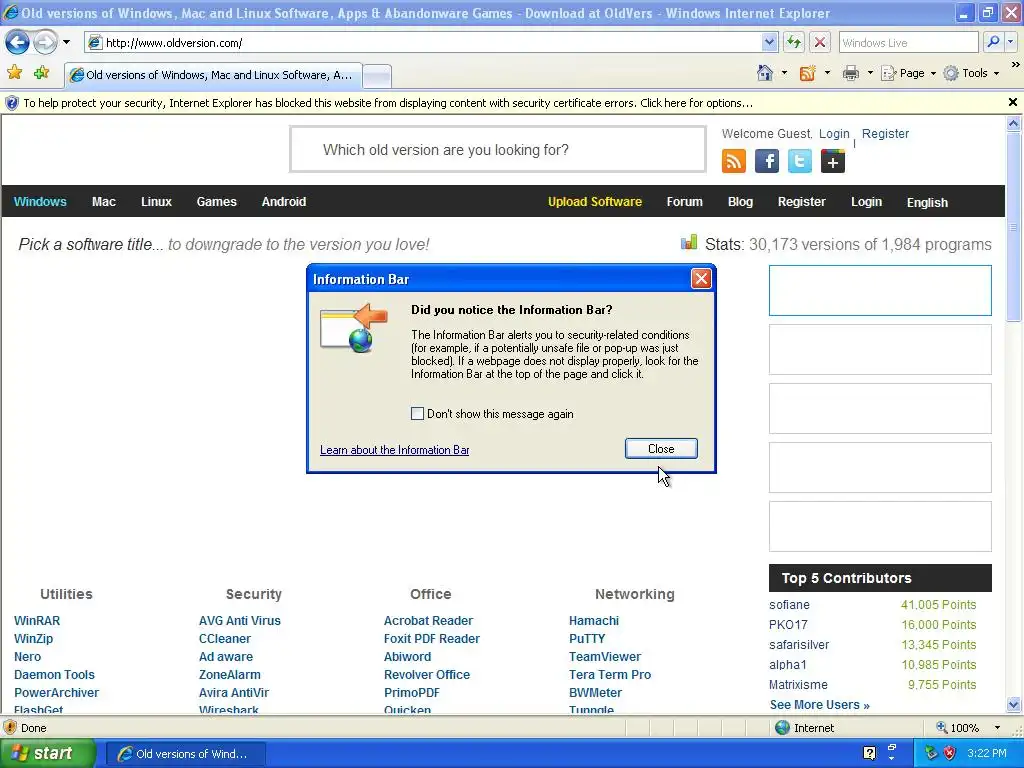Click the address bar URL field
This screenshot has width=1024, height=768.
click(x=423, y=43)
